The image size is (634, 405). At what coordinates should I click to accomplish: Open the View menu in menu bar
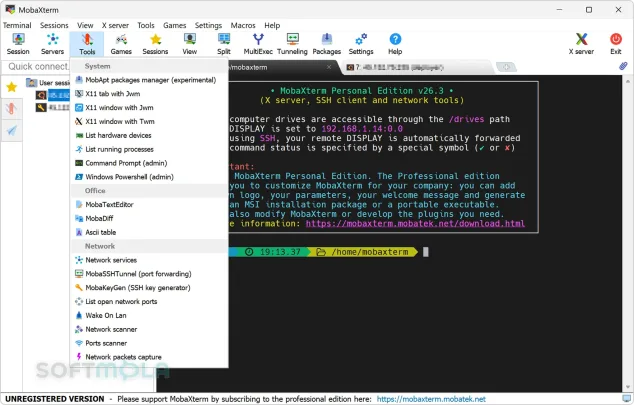pyautogui.click(x=85, y=25)
